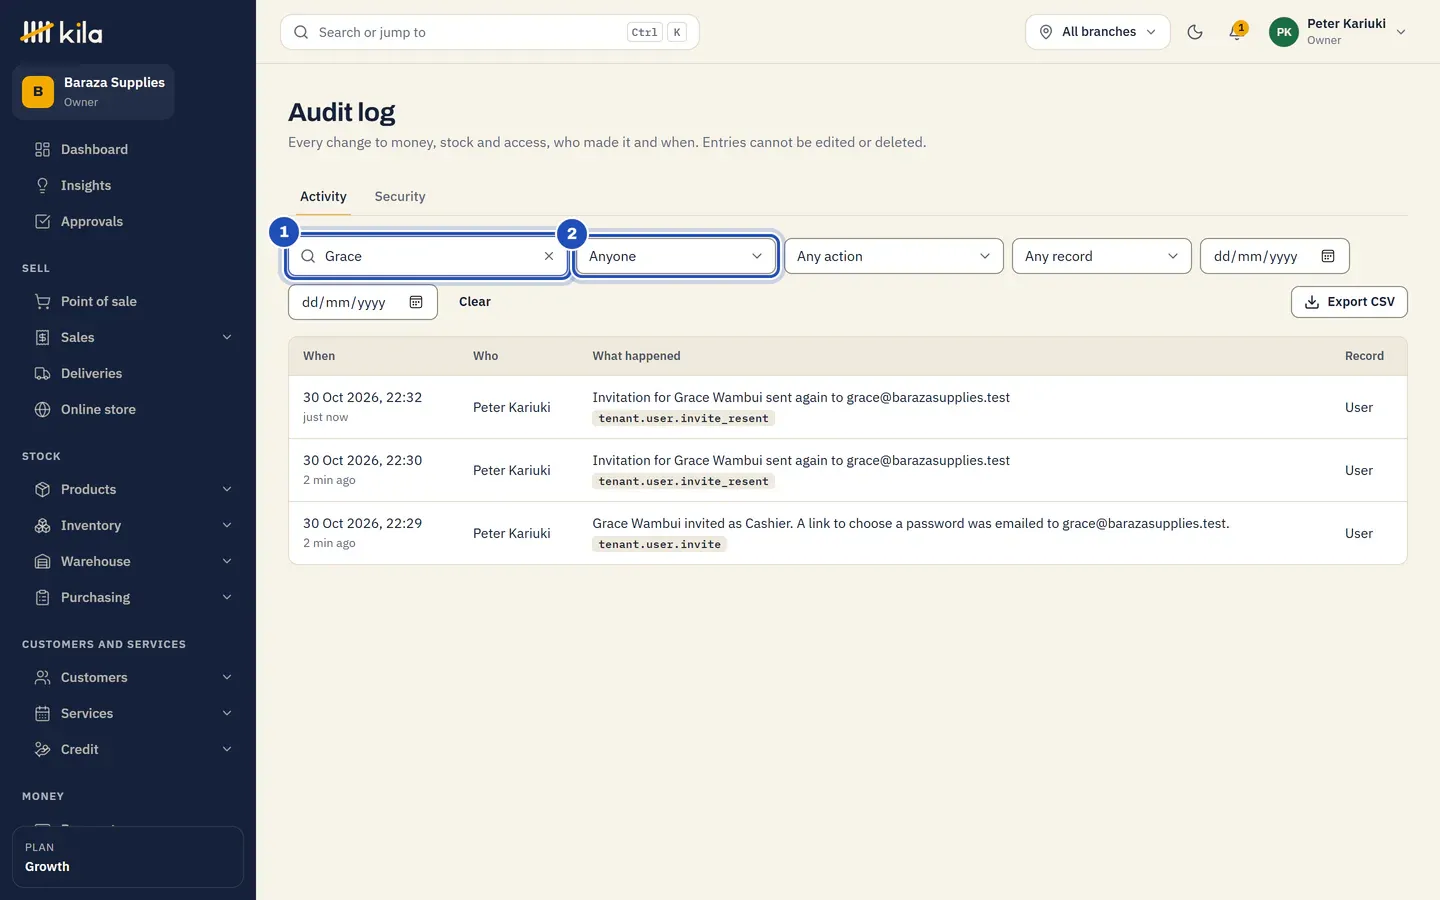Viewport: 1440px width, 900px height.
Task: Open the Peter Kariuki account menu chevron
Action: pyautogui.click(x=1401, y=32)
